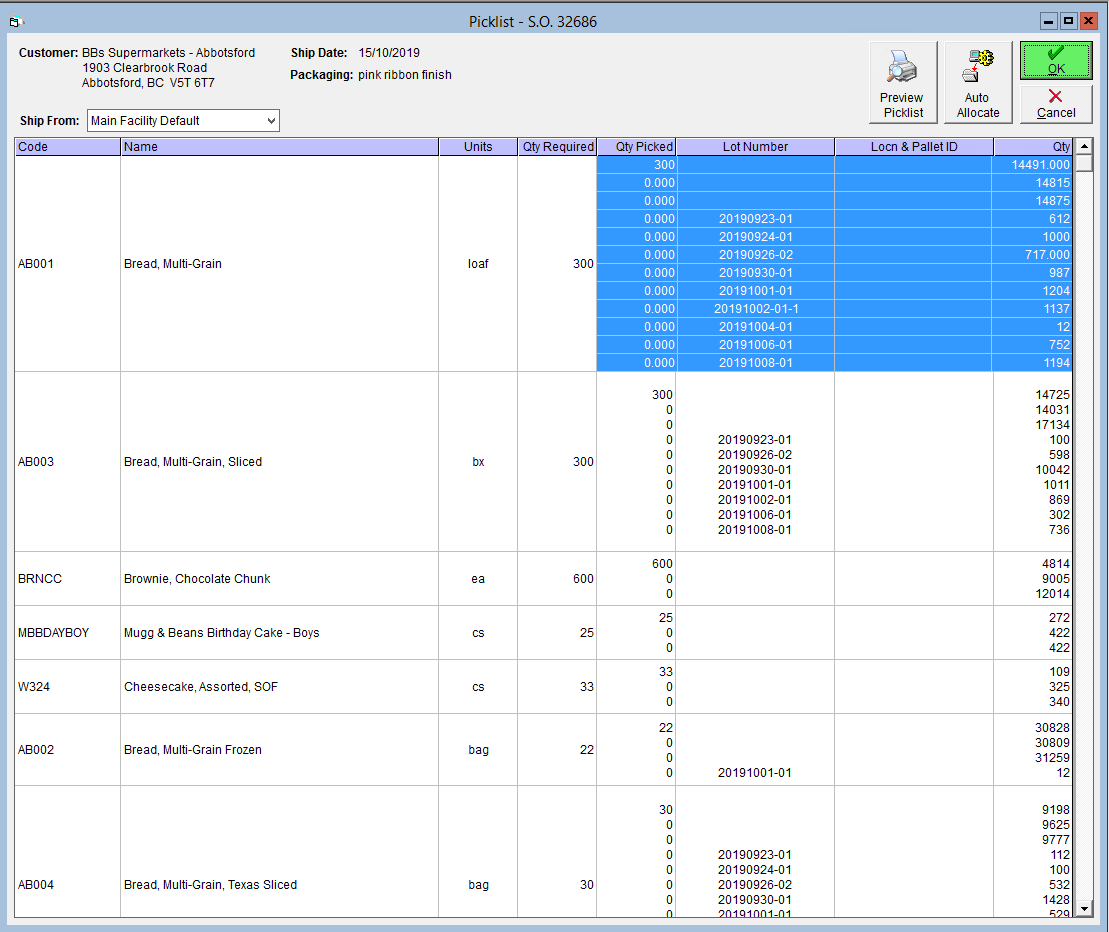Select Bread, Multi-Grain, Sliced name

[x=279, y=462]
